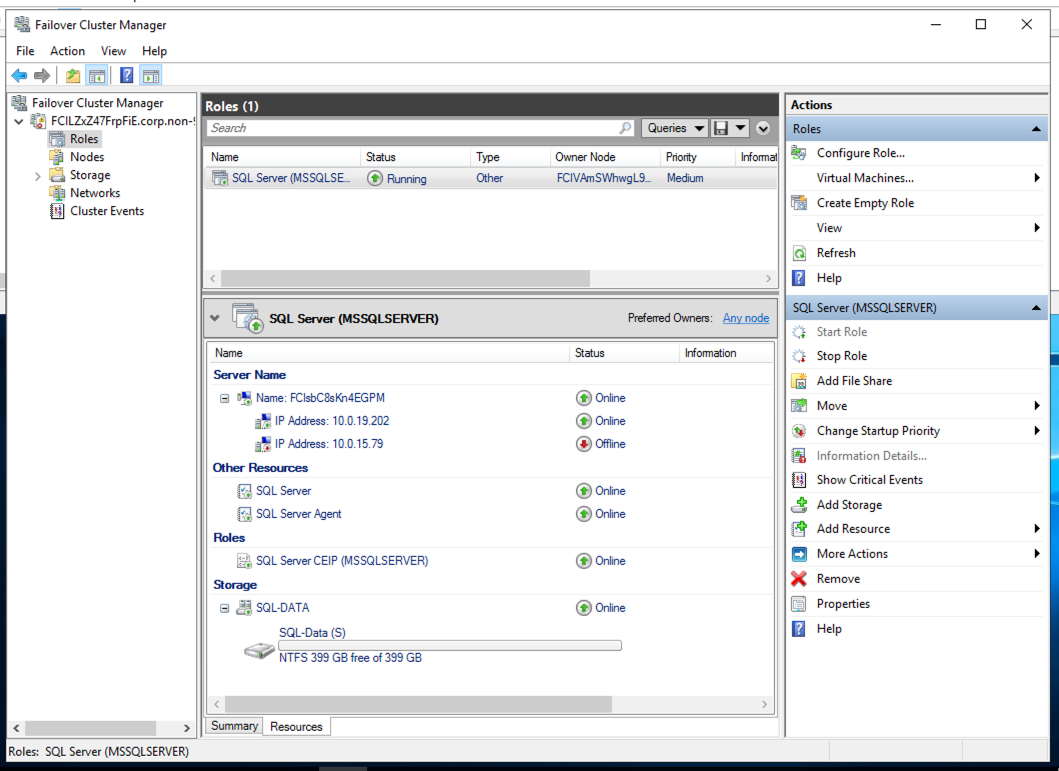Image resolution: width=1059 pixels, height=771 pixels.
Task: Select Storage in the cluster tree
Action: tap(90, 175)
